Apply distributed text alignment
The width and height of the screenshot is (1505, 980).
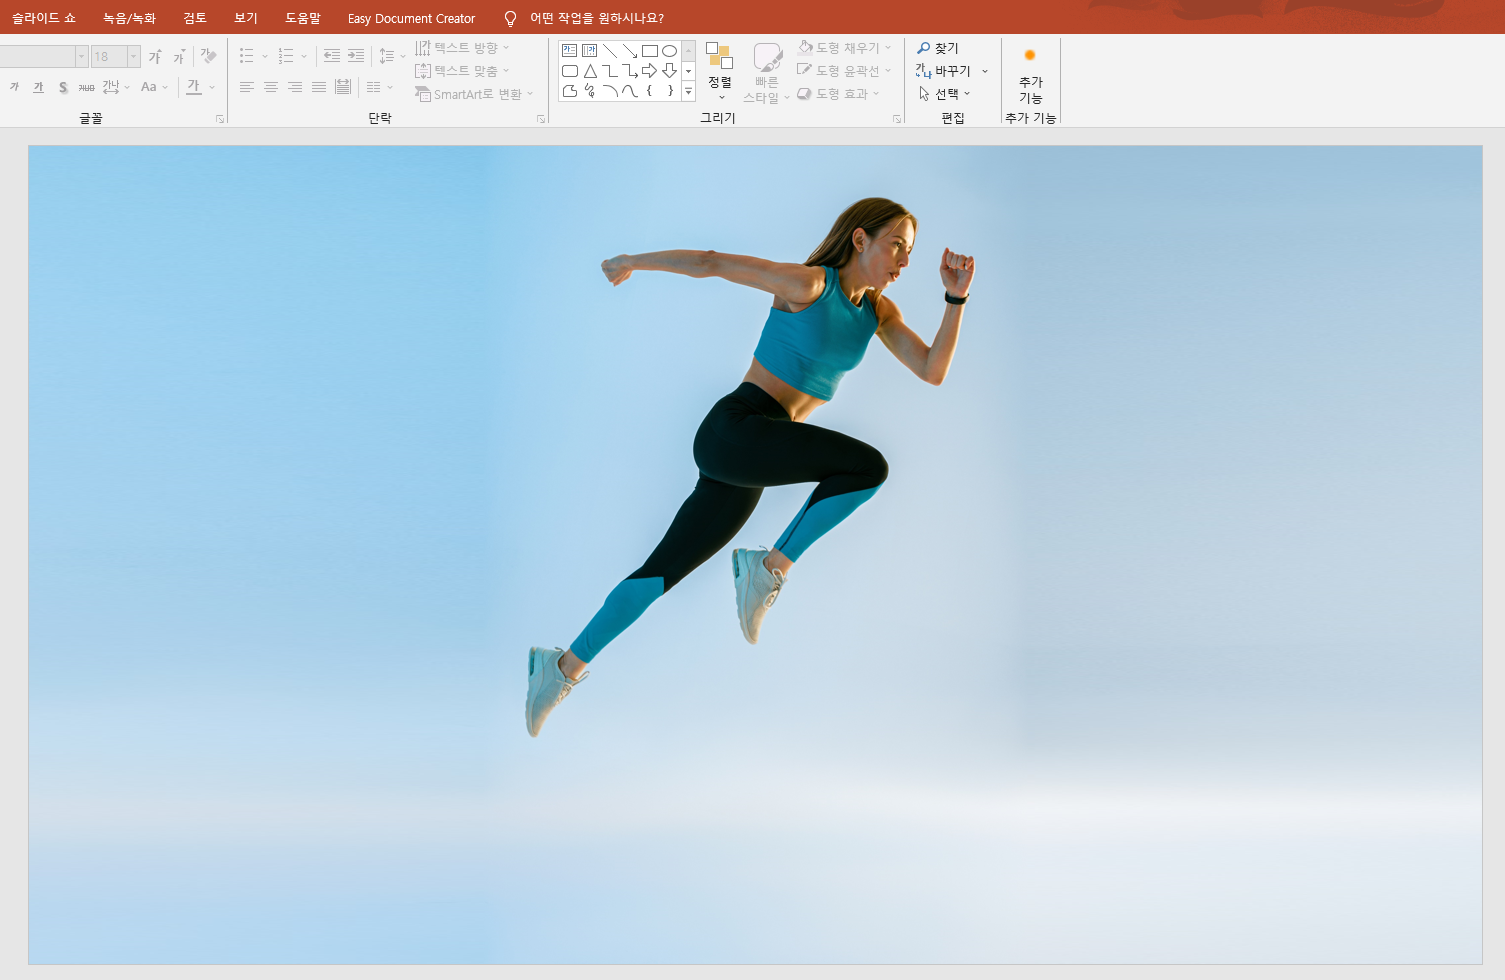(x=343, y=87)
